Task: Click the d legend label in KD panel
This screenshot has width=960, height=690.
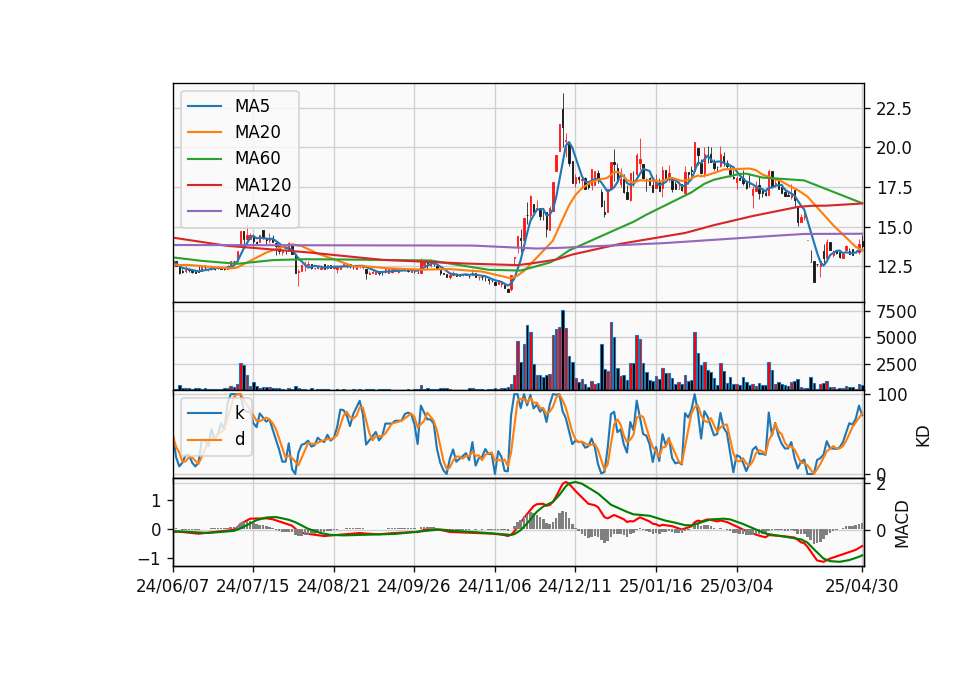Action: (239, 439)
